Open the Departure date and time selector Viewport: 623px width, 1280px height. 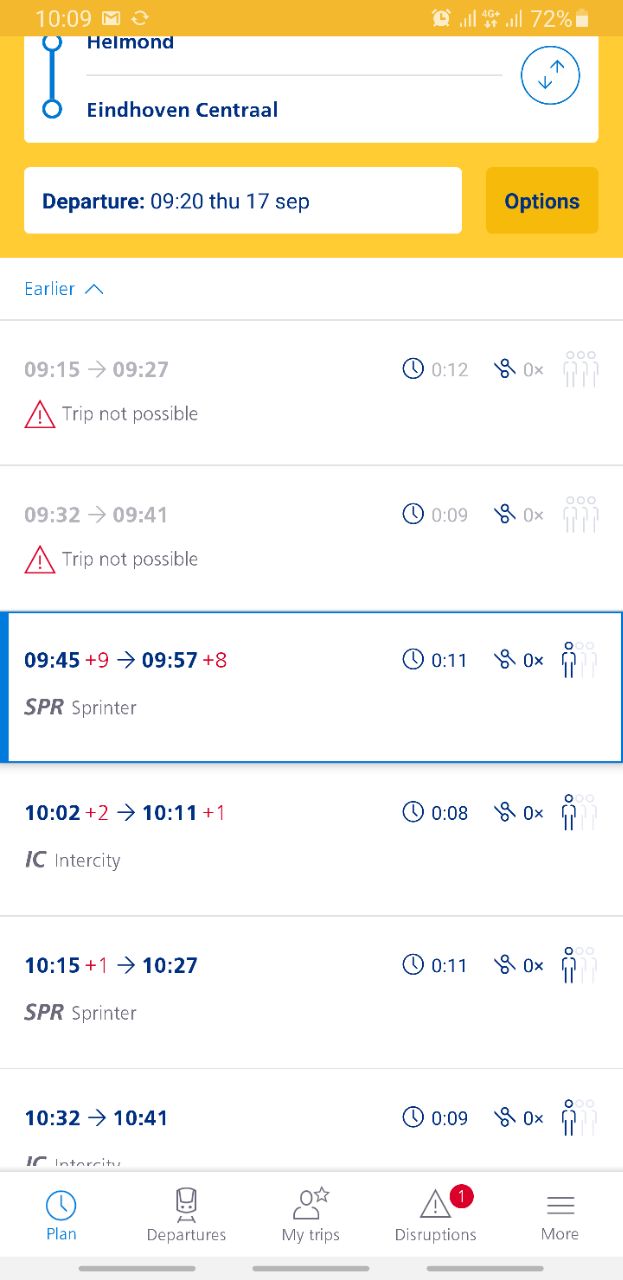coord(243,201)
